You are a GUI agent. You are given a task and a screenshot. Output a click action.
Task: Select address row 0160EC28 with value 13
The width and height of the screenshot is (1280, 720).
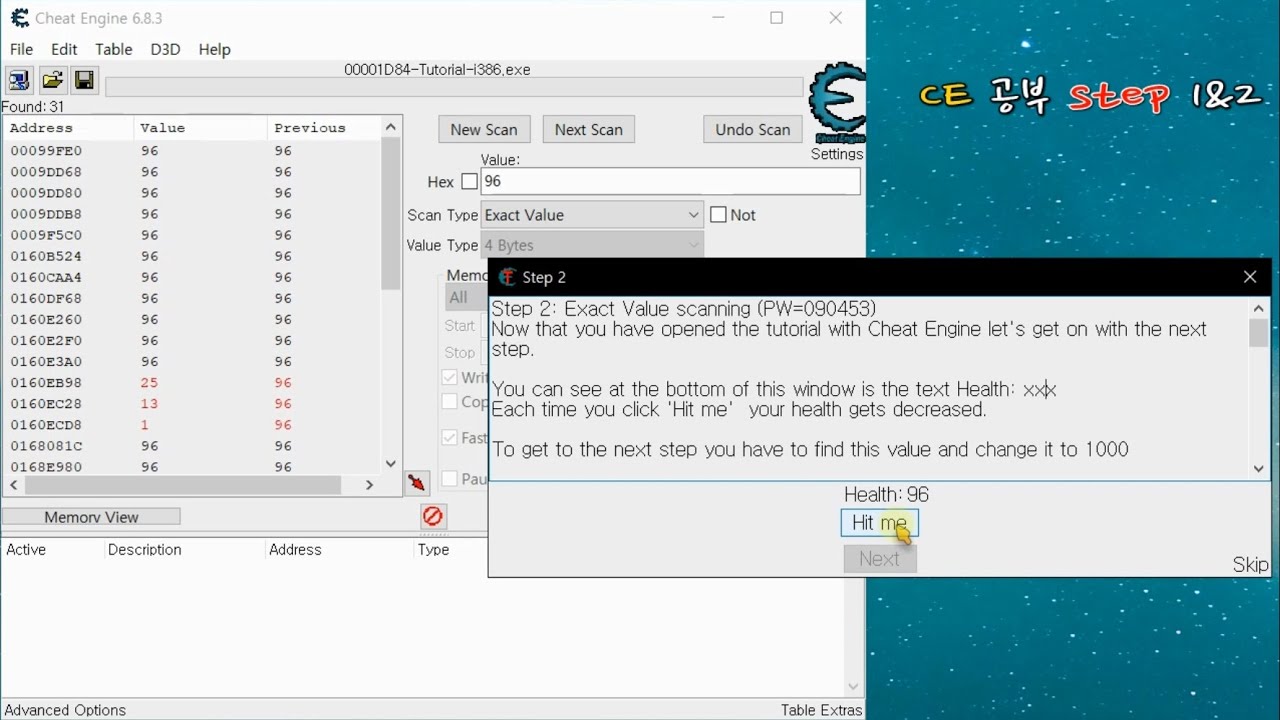[192, 404]
